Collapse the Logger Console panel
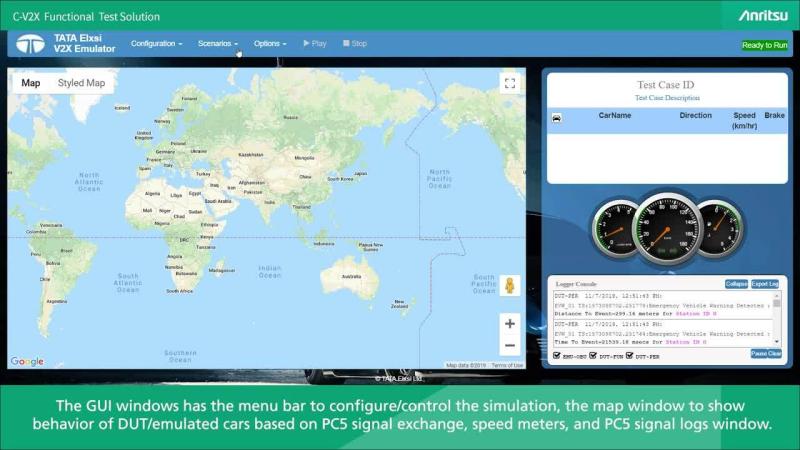Image resolution: width=800 pixels, height=450 pixels. 736,284
